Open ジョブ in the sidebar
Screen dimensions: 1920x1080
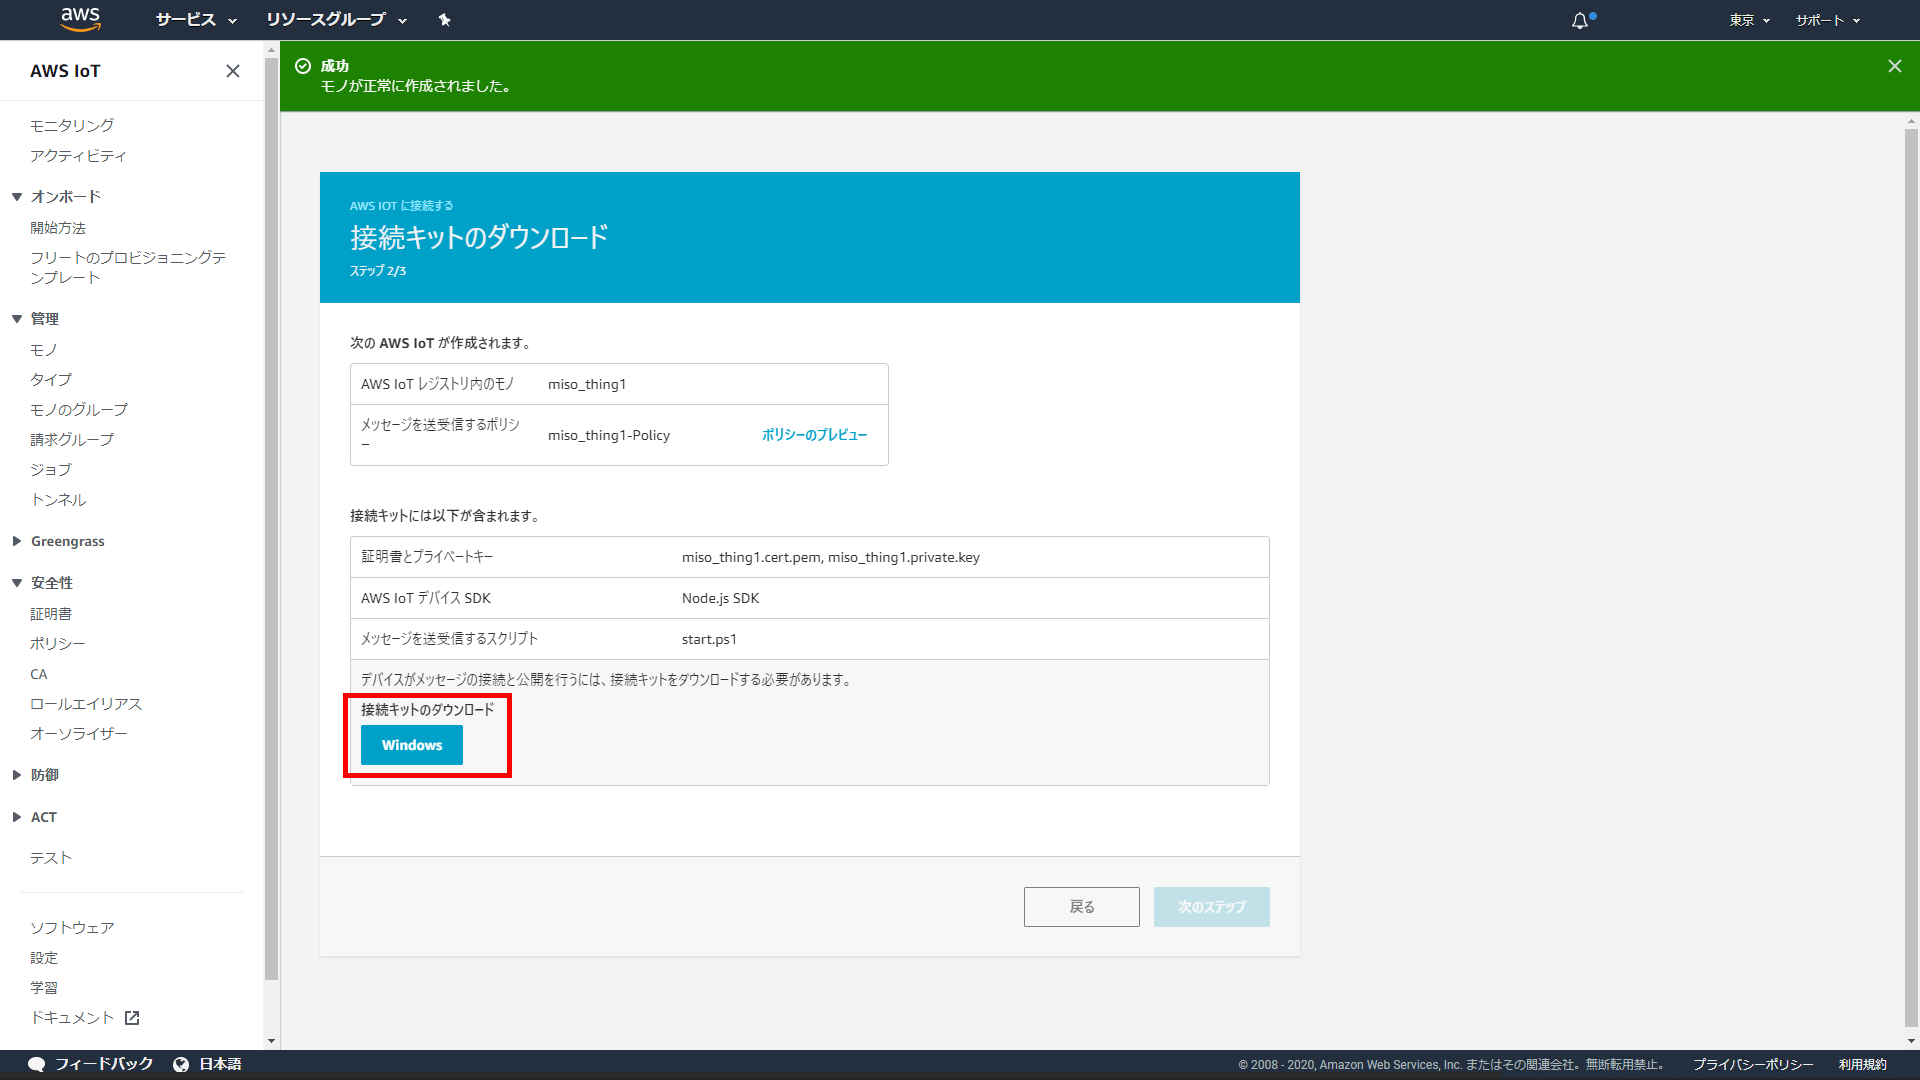click(x=51, y=469)
